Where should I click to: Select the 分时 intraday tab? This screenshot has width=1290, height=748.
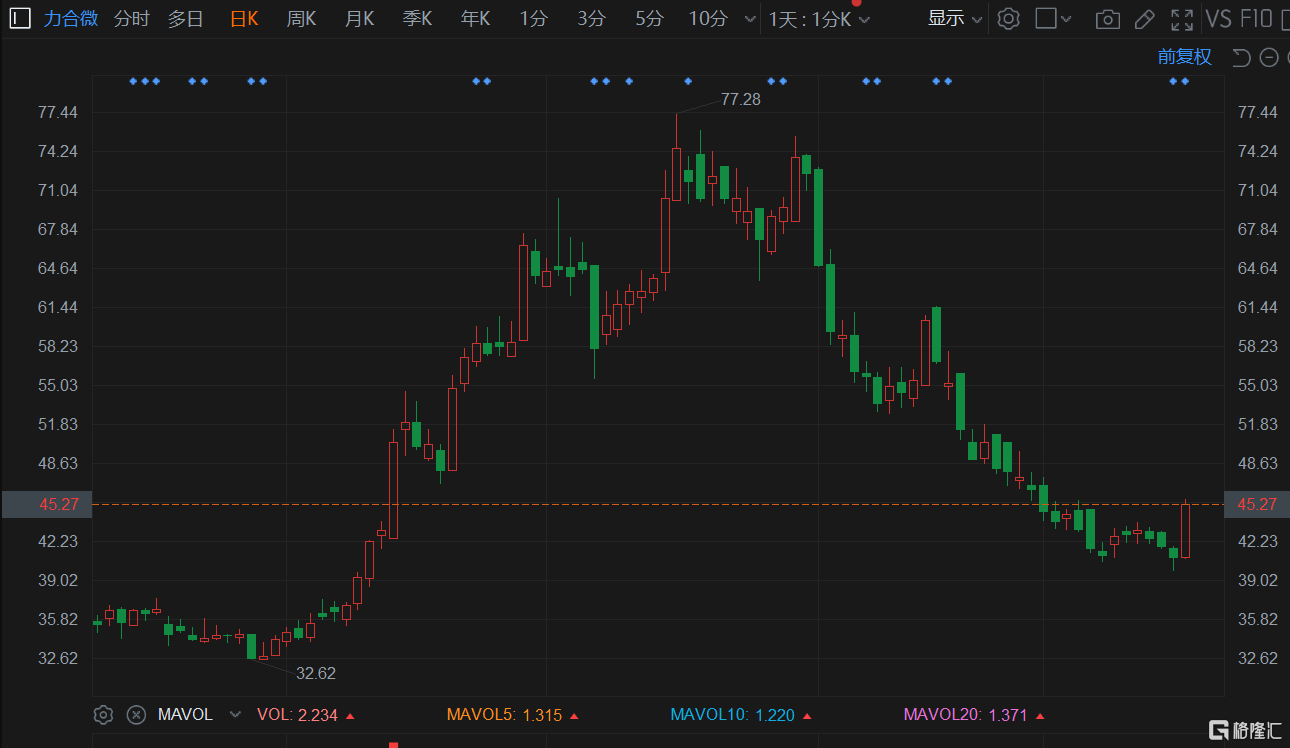[131, 18]
